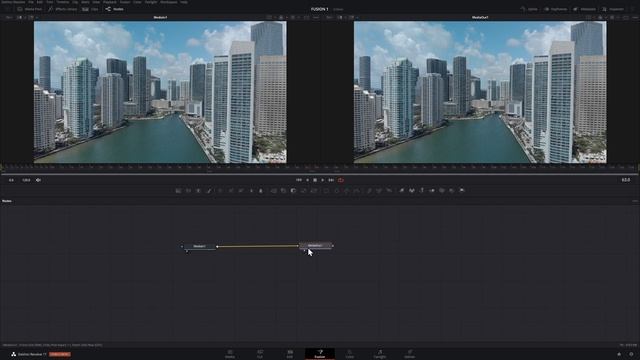
Task: Open right viewer zoom dropdown
Action: [x=329, y=18]
